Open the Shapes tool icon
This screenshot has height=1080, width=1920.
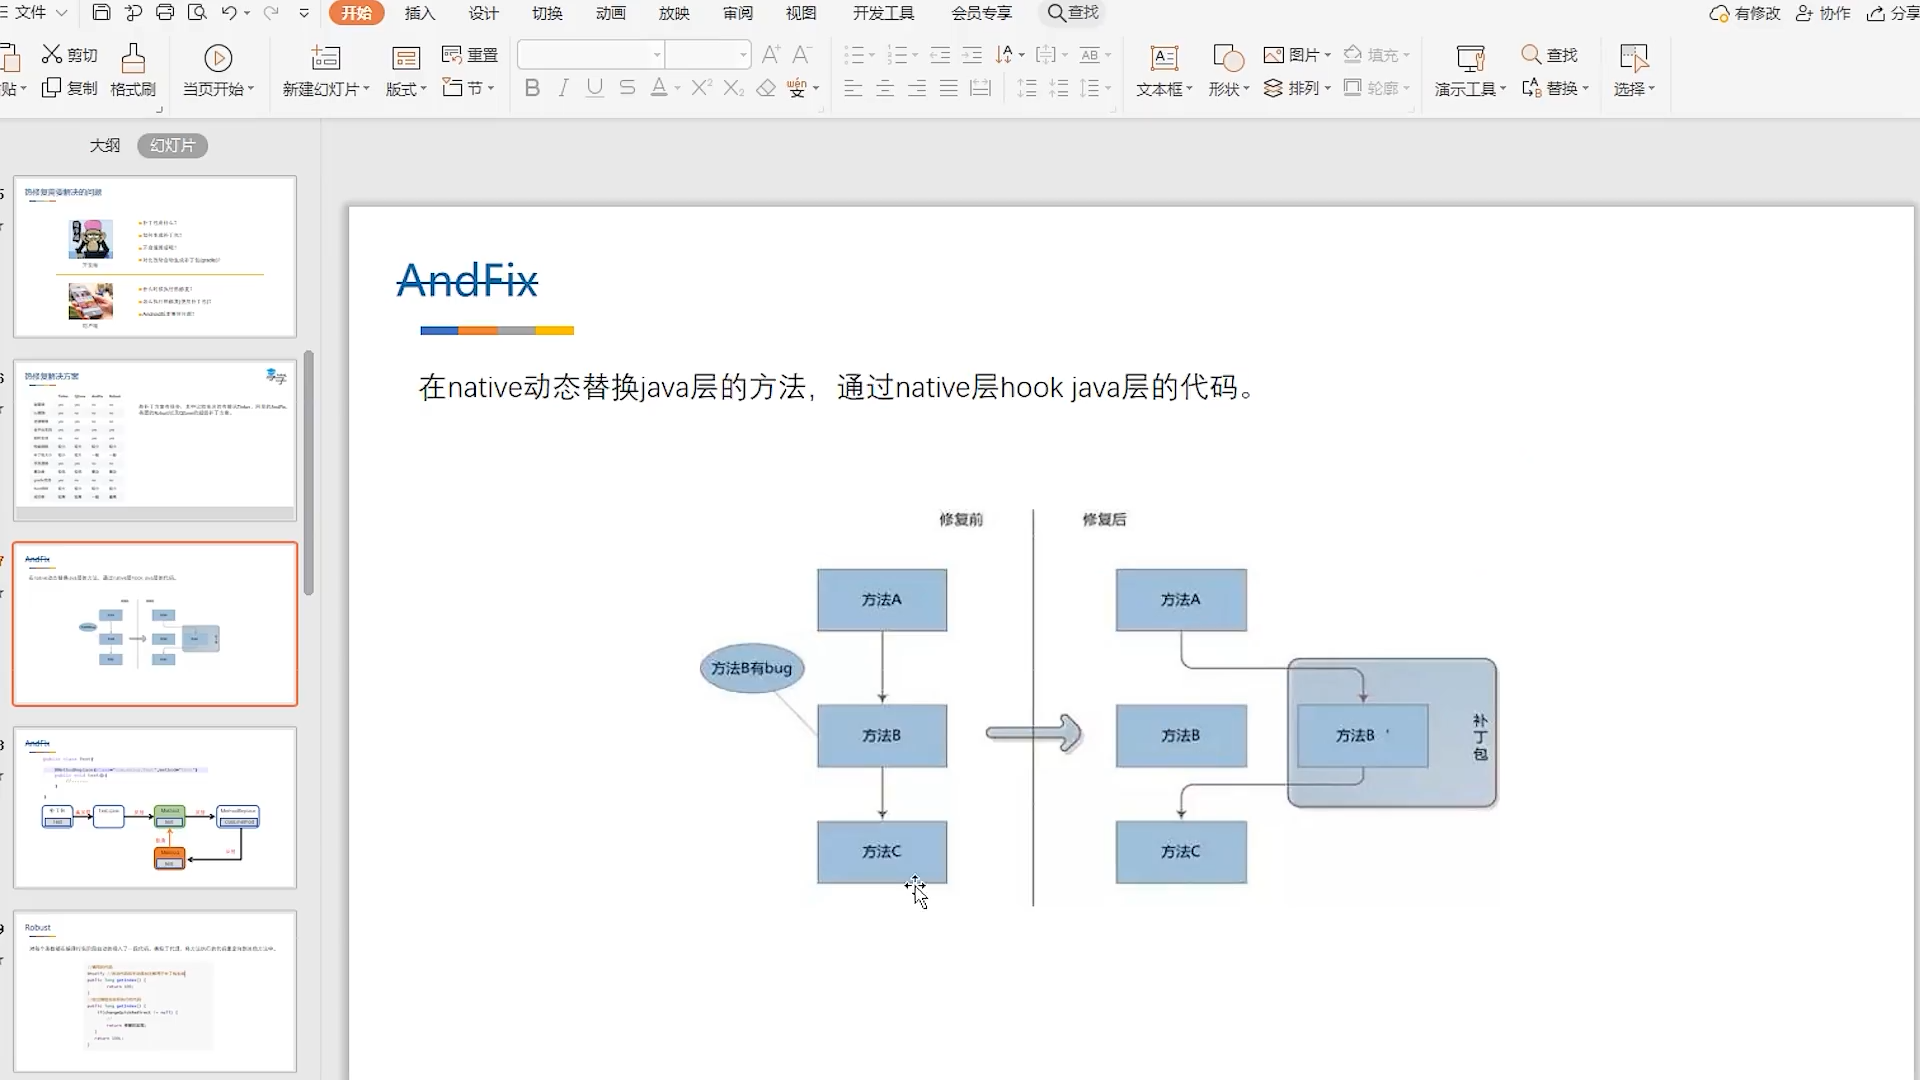point(1227,58)
